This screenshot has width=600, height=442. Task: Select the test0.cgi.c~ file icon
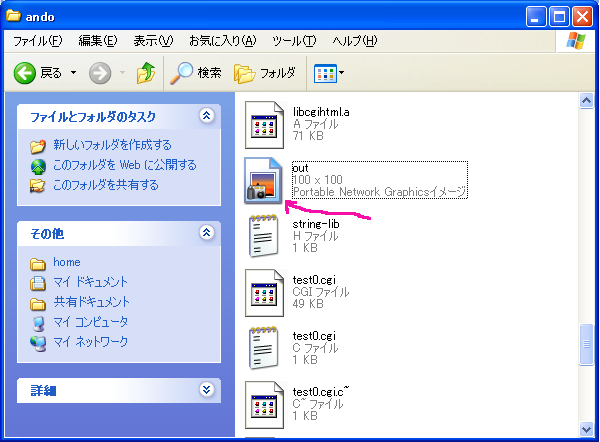click(x=264, y=405)
